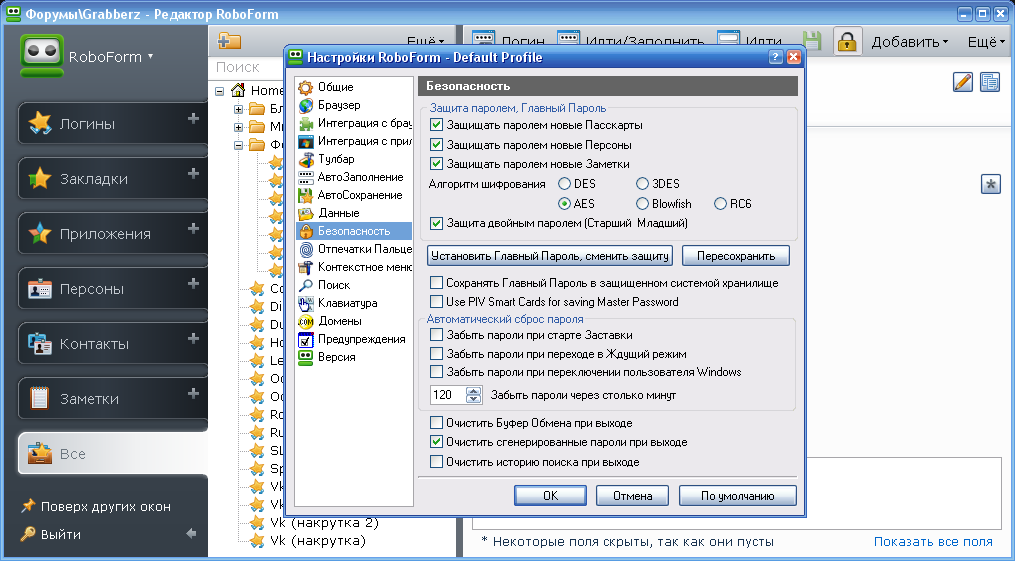Enable Очистить историю поиска при выходе
Screen dimensions: 1015x561
pyautogui.click(x=436, y=462)
